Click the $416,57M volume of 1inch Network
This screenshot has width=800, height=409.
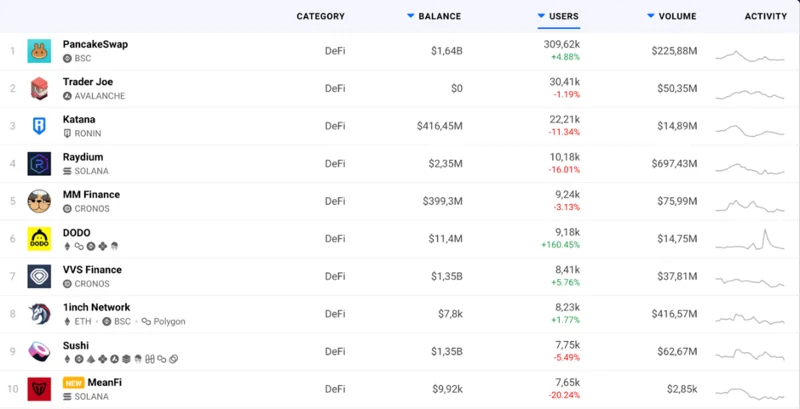click(x=674, y=314)
